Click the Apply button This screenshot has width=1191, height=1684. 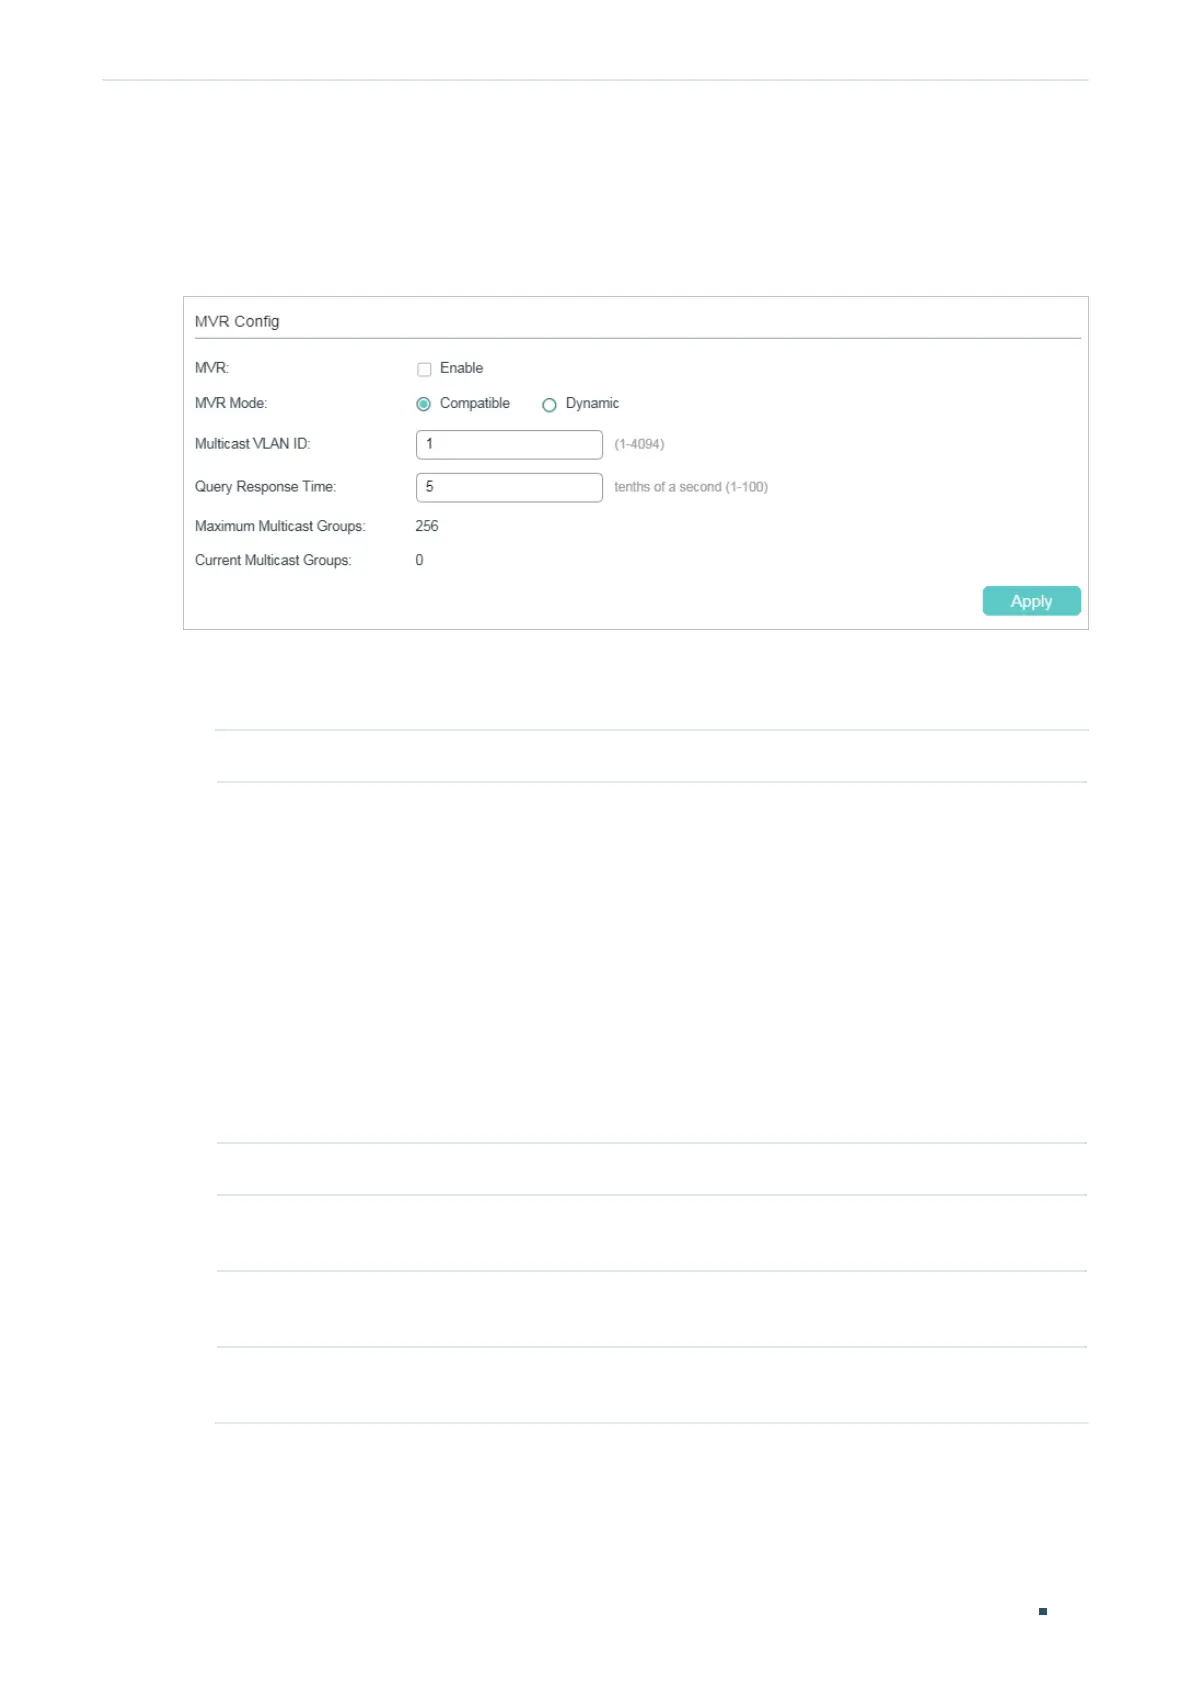[x=1031, y=601]
